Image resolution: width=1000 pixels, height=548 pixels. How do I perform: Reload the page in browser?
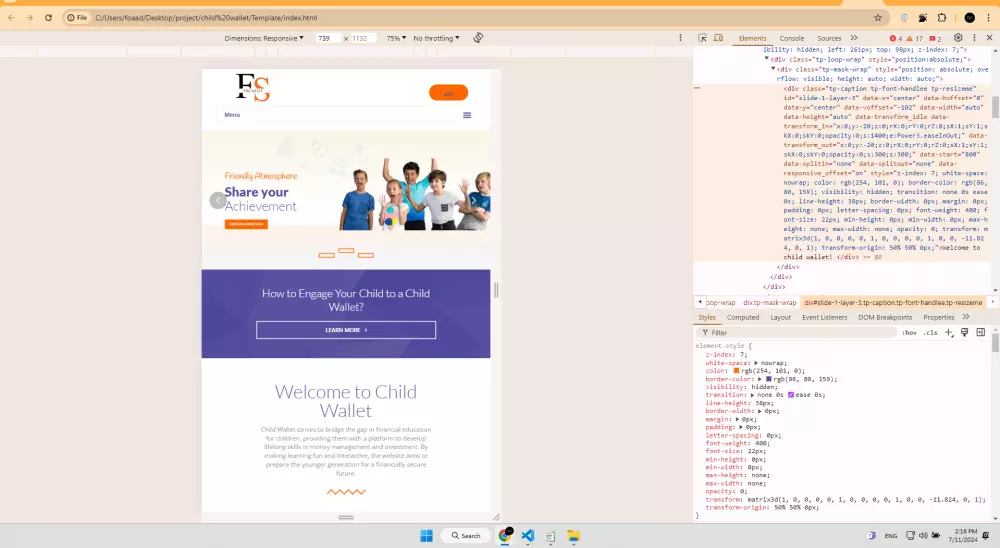[48, 18]
